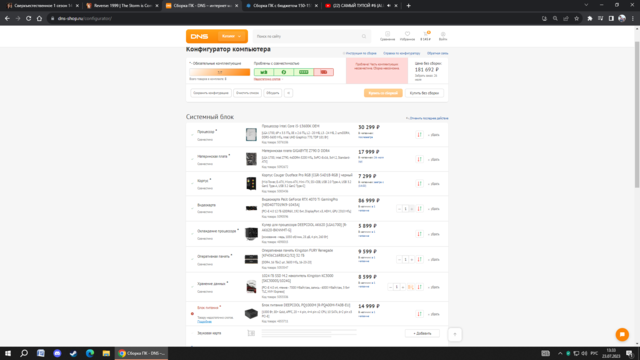Open the Каталог dropdown menu
Image resolution: width=640 pixels, height=360 pixels.
pyautogui.click(x=231, y=36)
